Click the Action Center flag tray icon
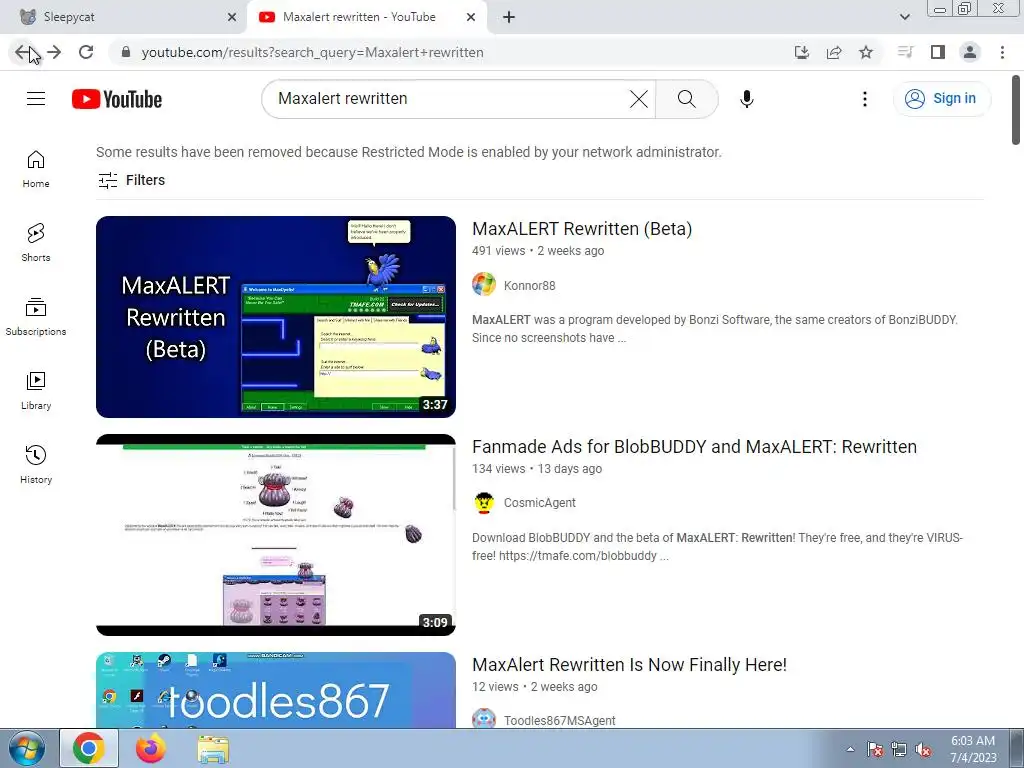The width and height of the screenshot is (1024, 768). [875, 749]
